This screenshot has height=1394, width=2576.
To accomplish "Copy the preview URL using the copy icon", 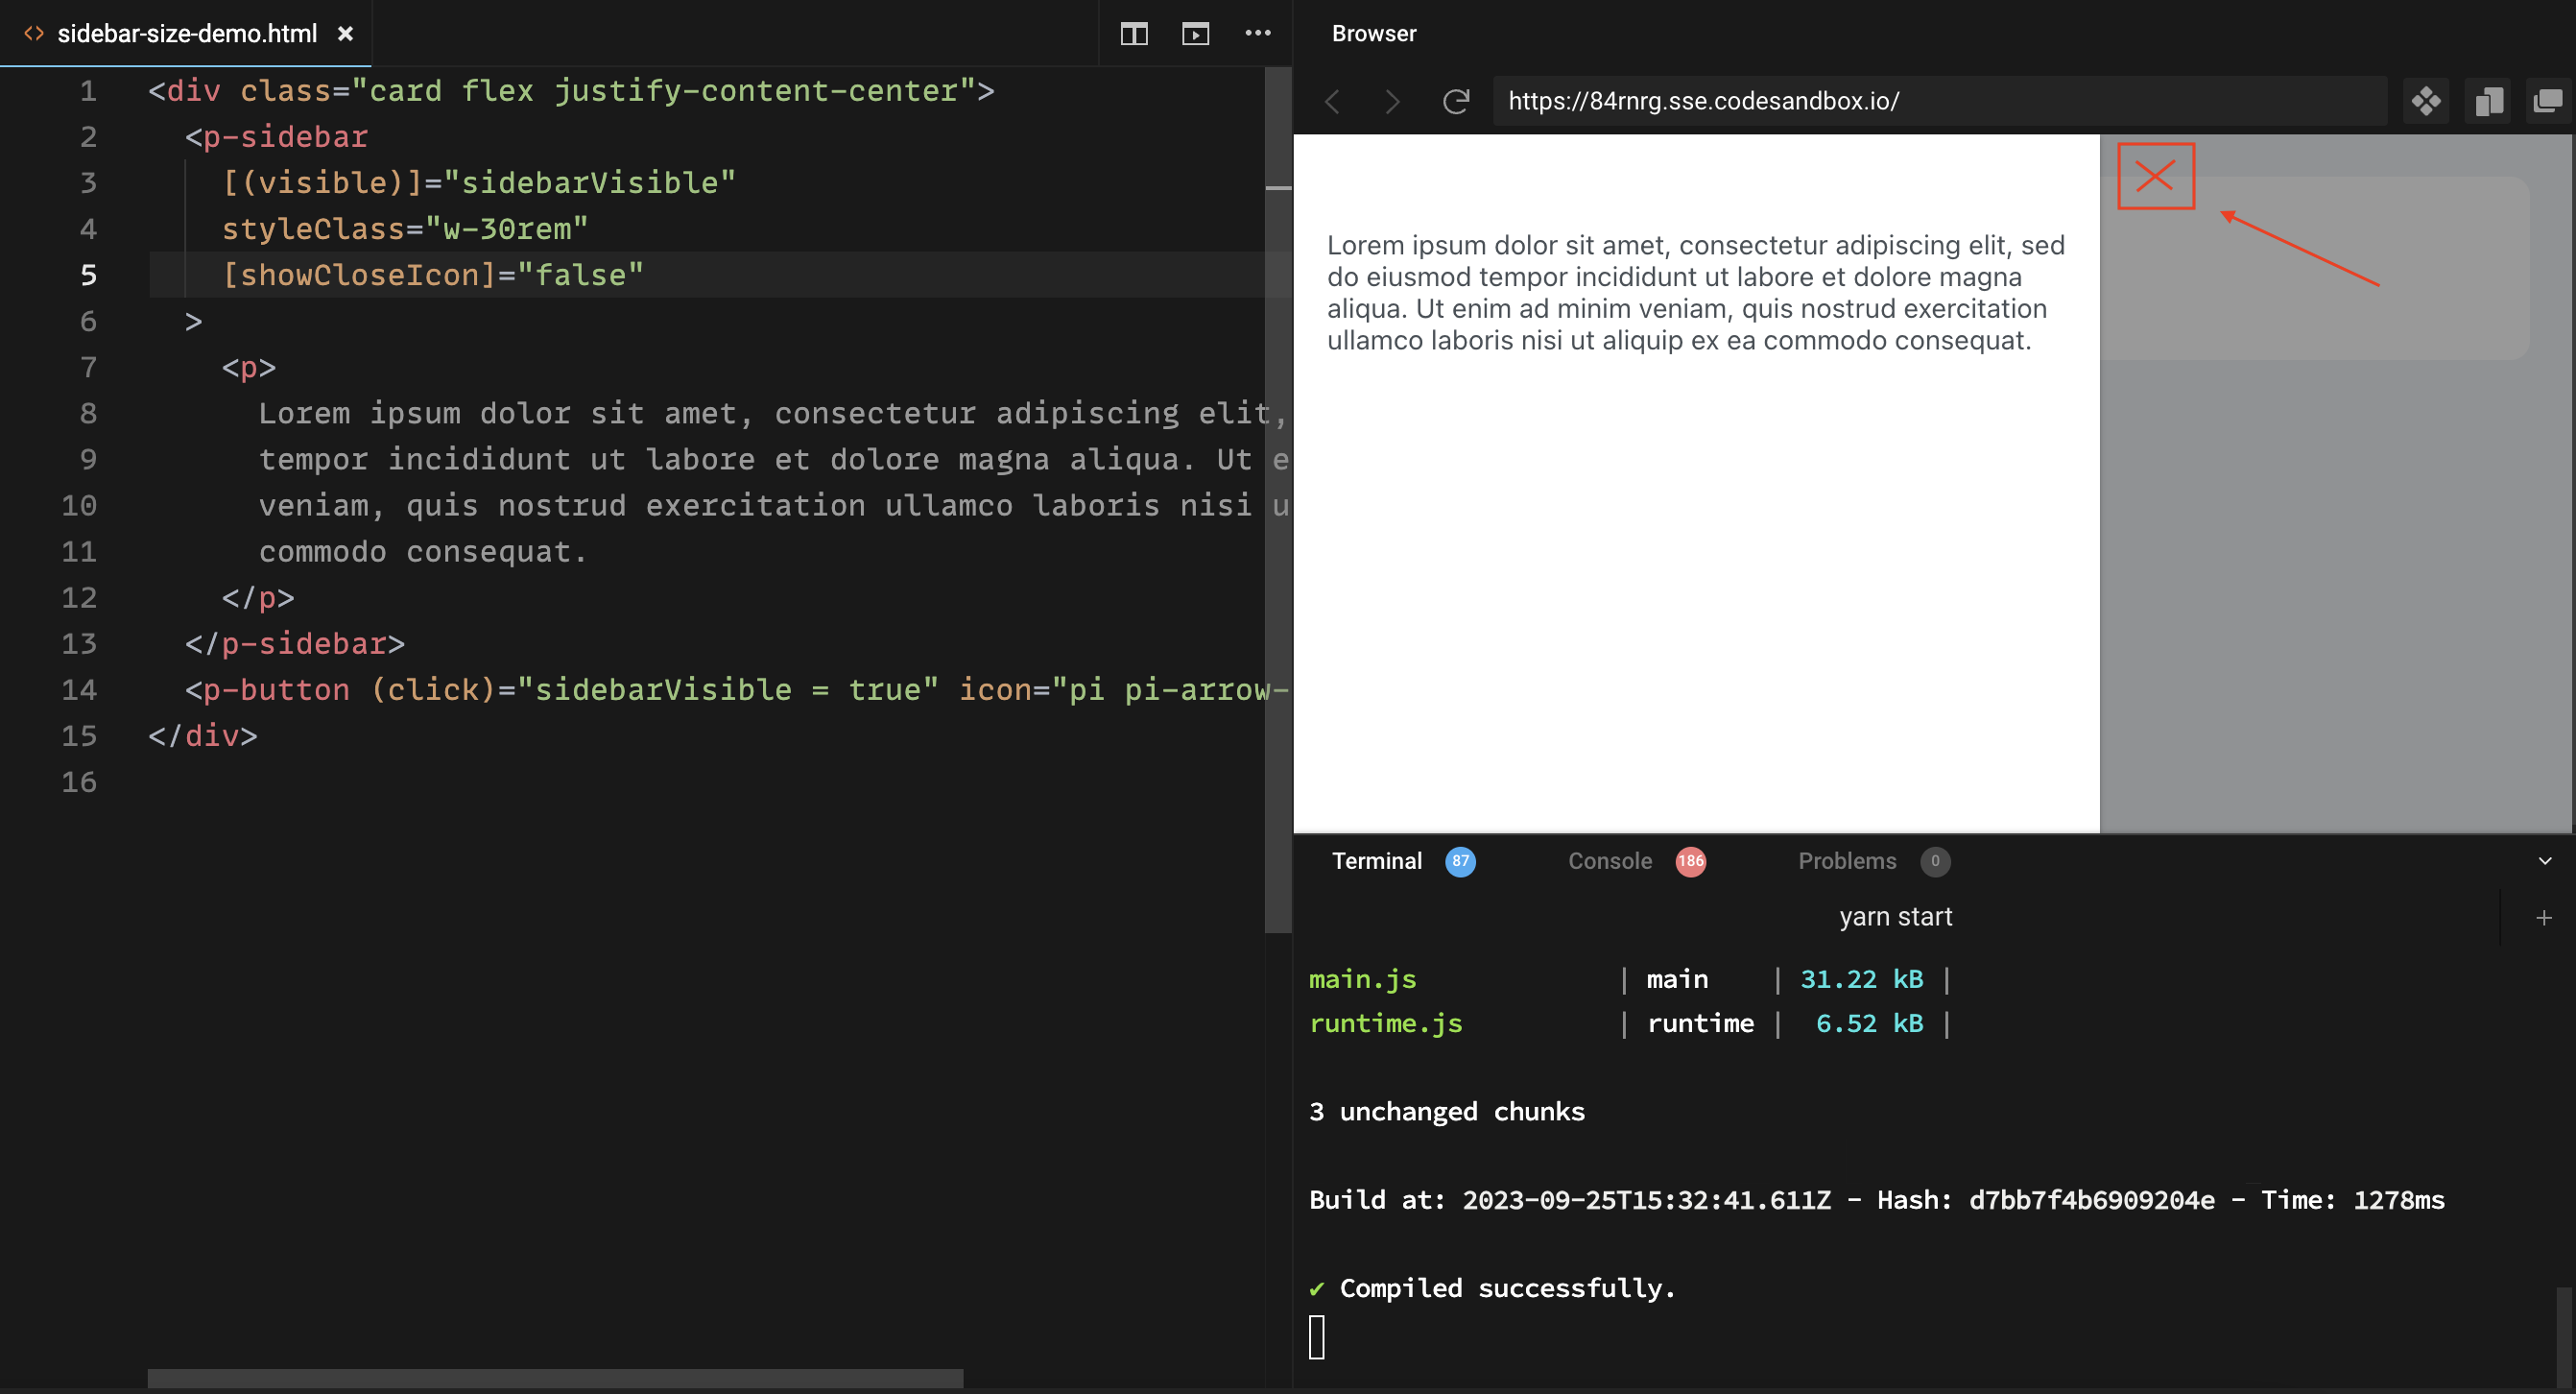I will click(x=2489, y=101).
